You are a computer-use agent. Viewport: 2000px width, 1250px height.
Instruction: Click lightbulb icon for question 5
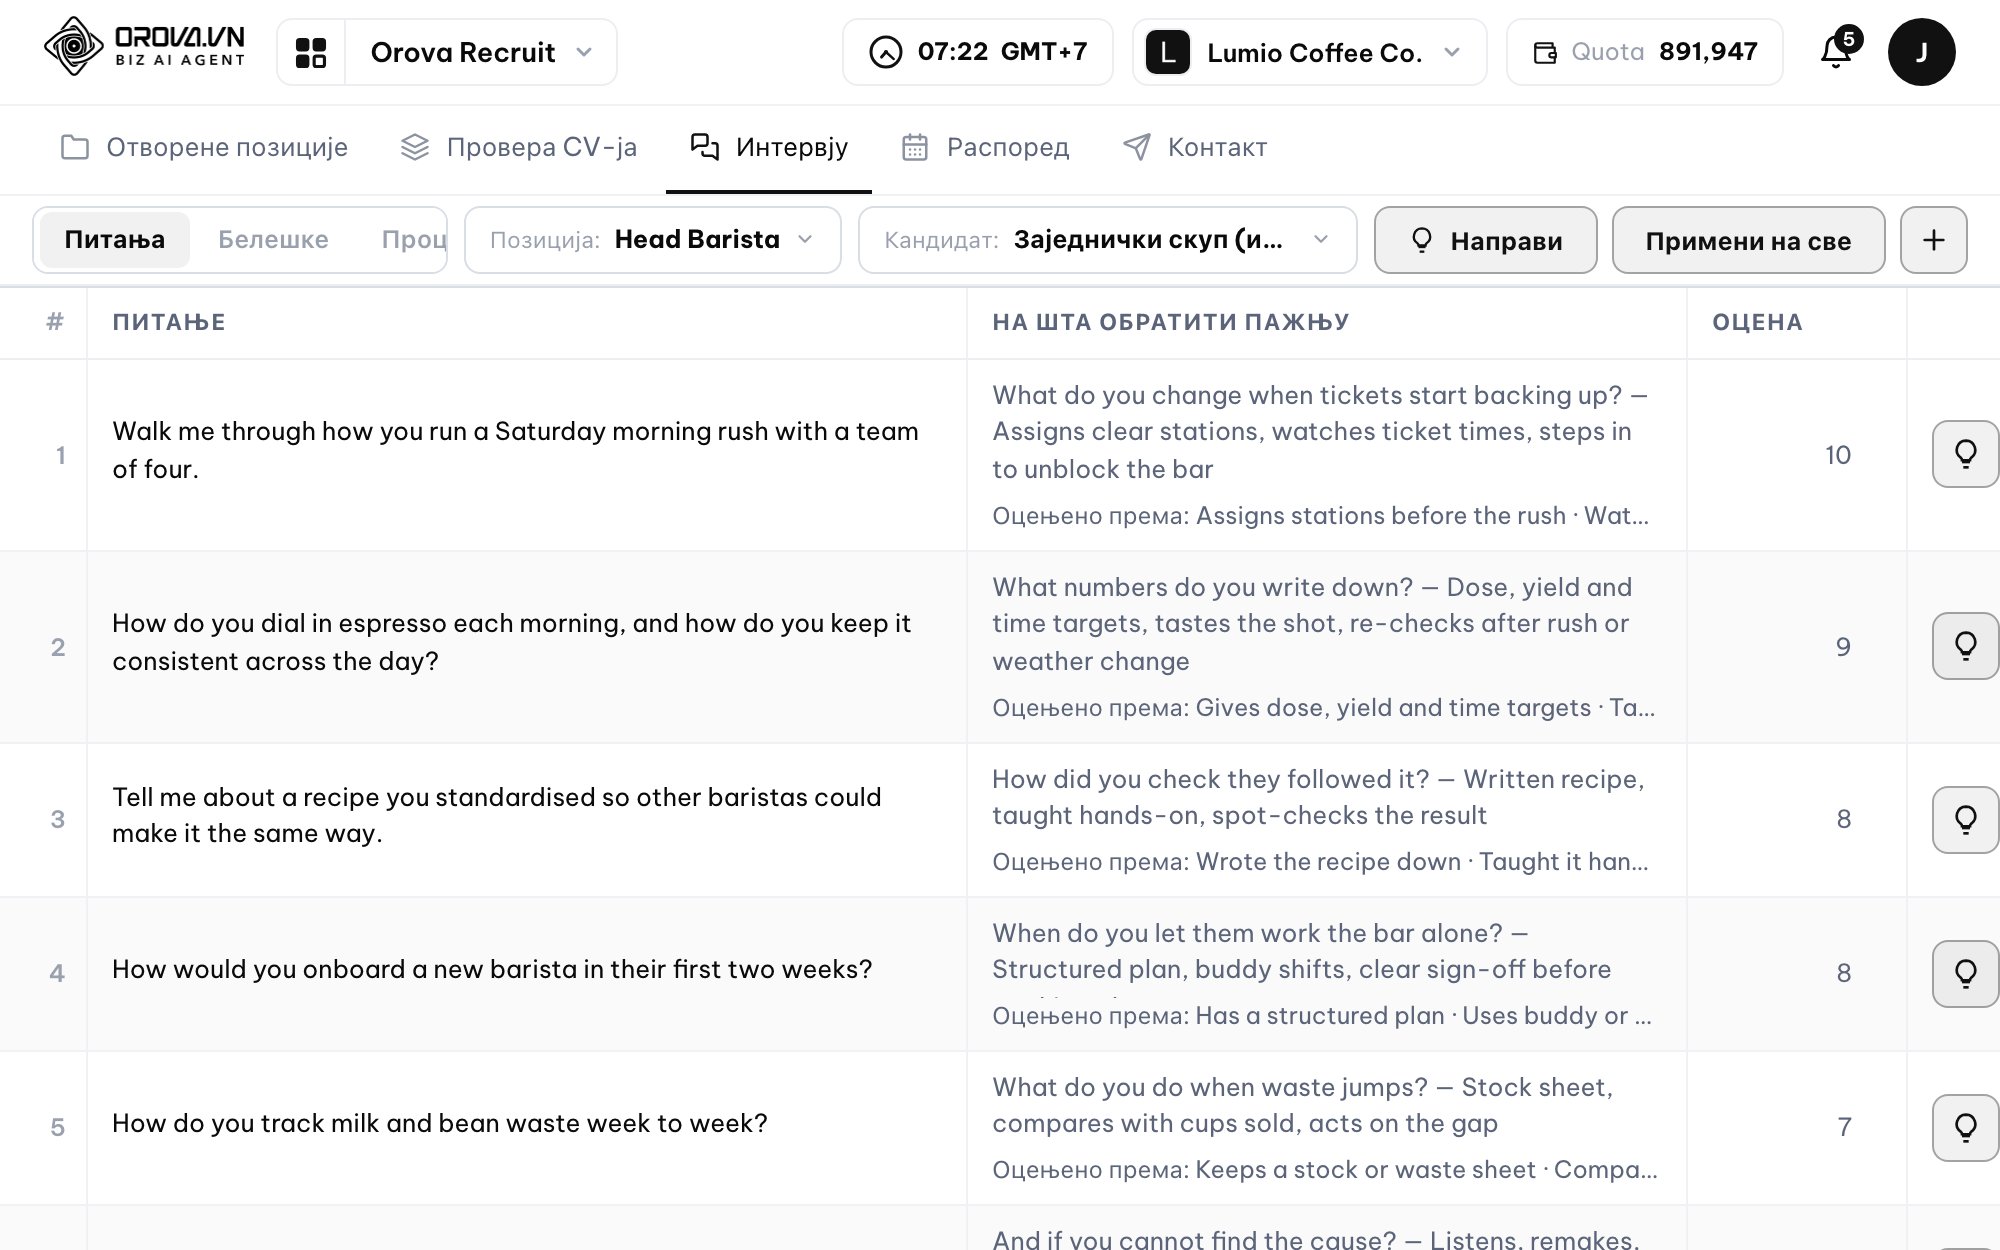(x=1965, y=1128)
